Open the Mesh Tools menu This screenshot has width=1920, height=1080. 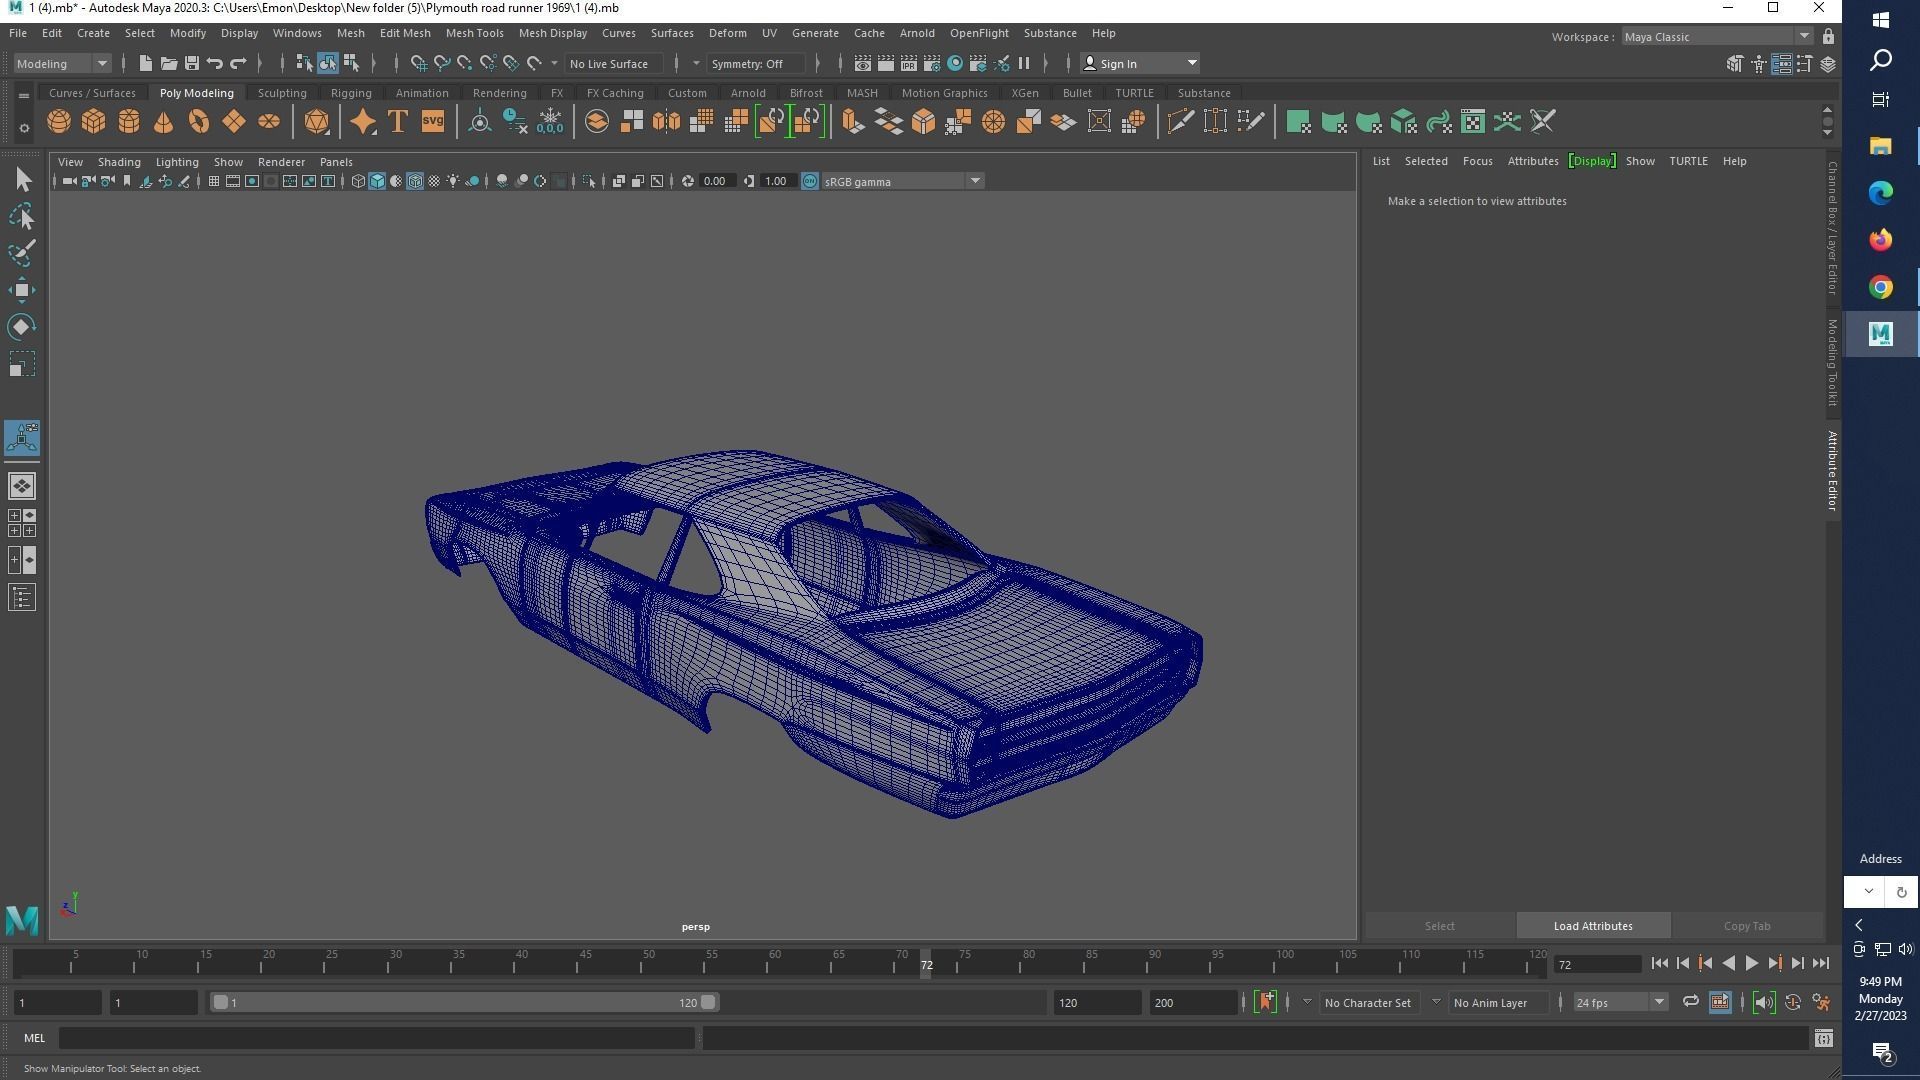point(474,33)
